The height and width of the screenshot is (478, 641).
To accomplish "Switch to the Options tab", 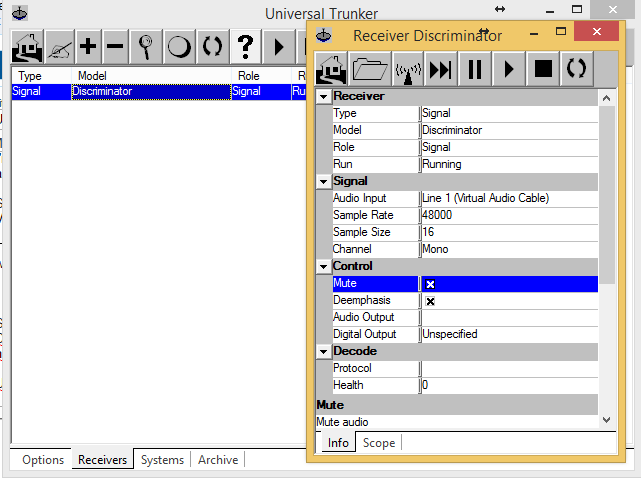I will (43, 460).
